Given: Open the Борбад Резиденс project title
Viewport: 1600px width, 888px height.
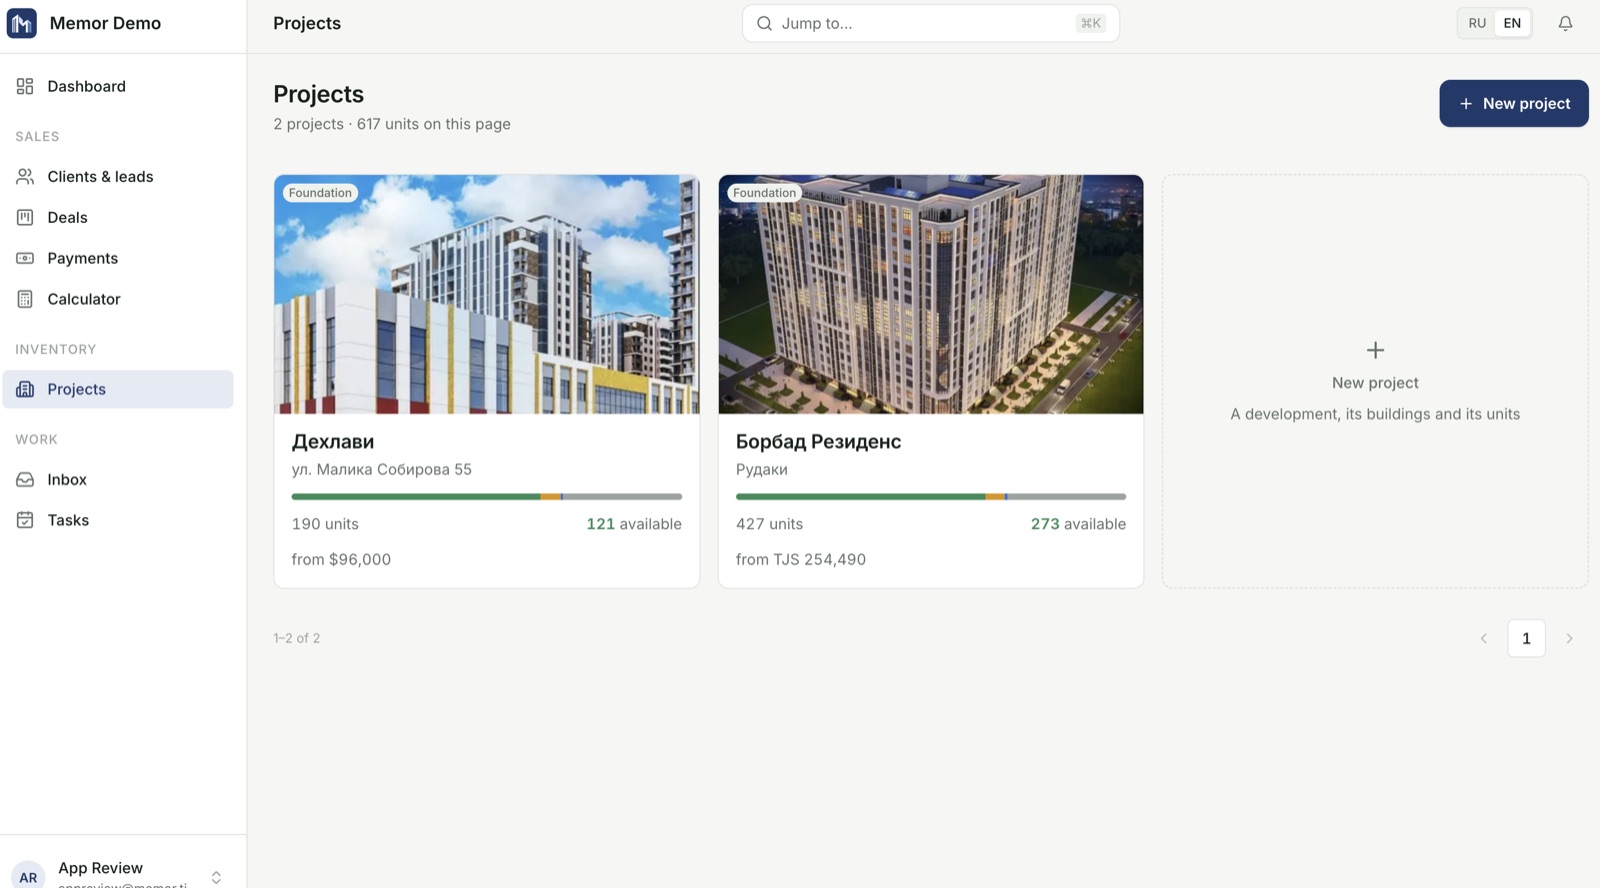Looking at the screenshot, I should click(x=818, y=441).
